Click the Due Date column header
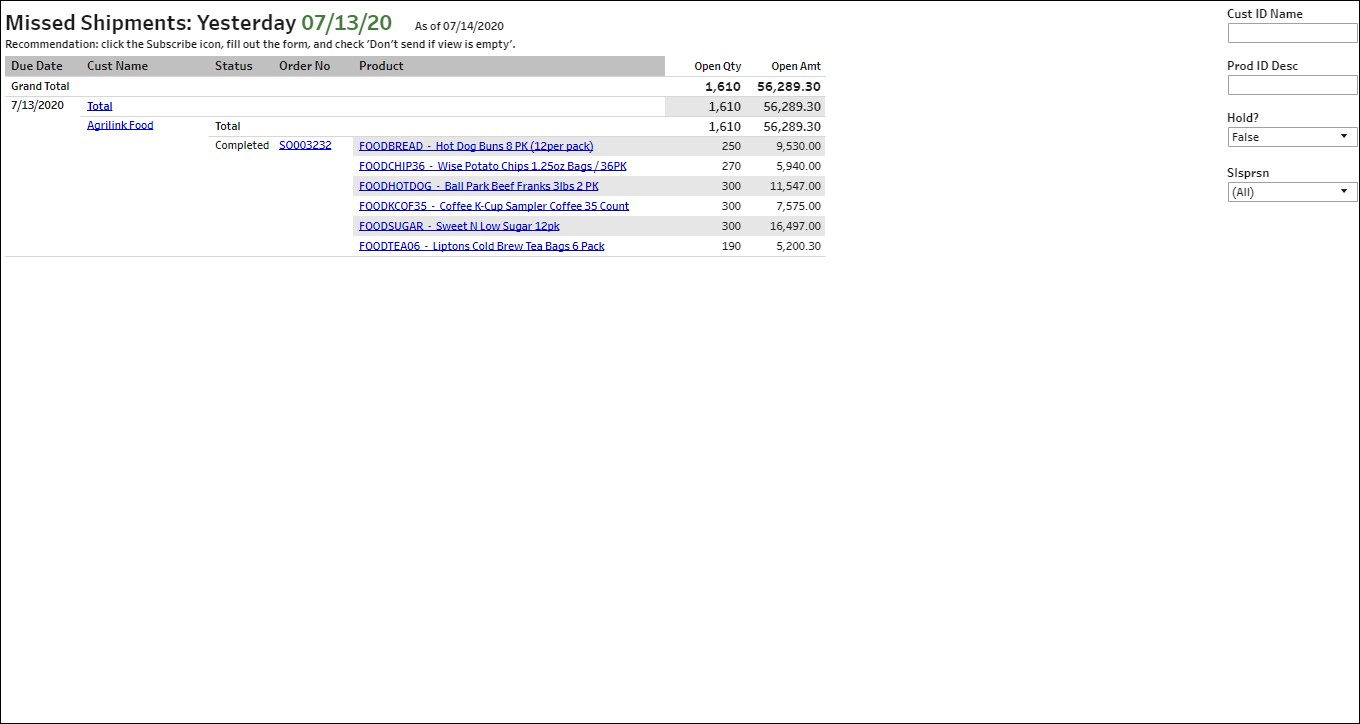This screenshot has width=1360, height=724. [37, 66]
